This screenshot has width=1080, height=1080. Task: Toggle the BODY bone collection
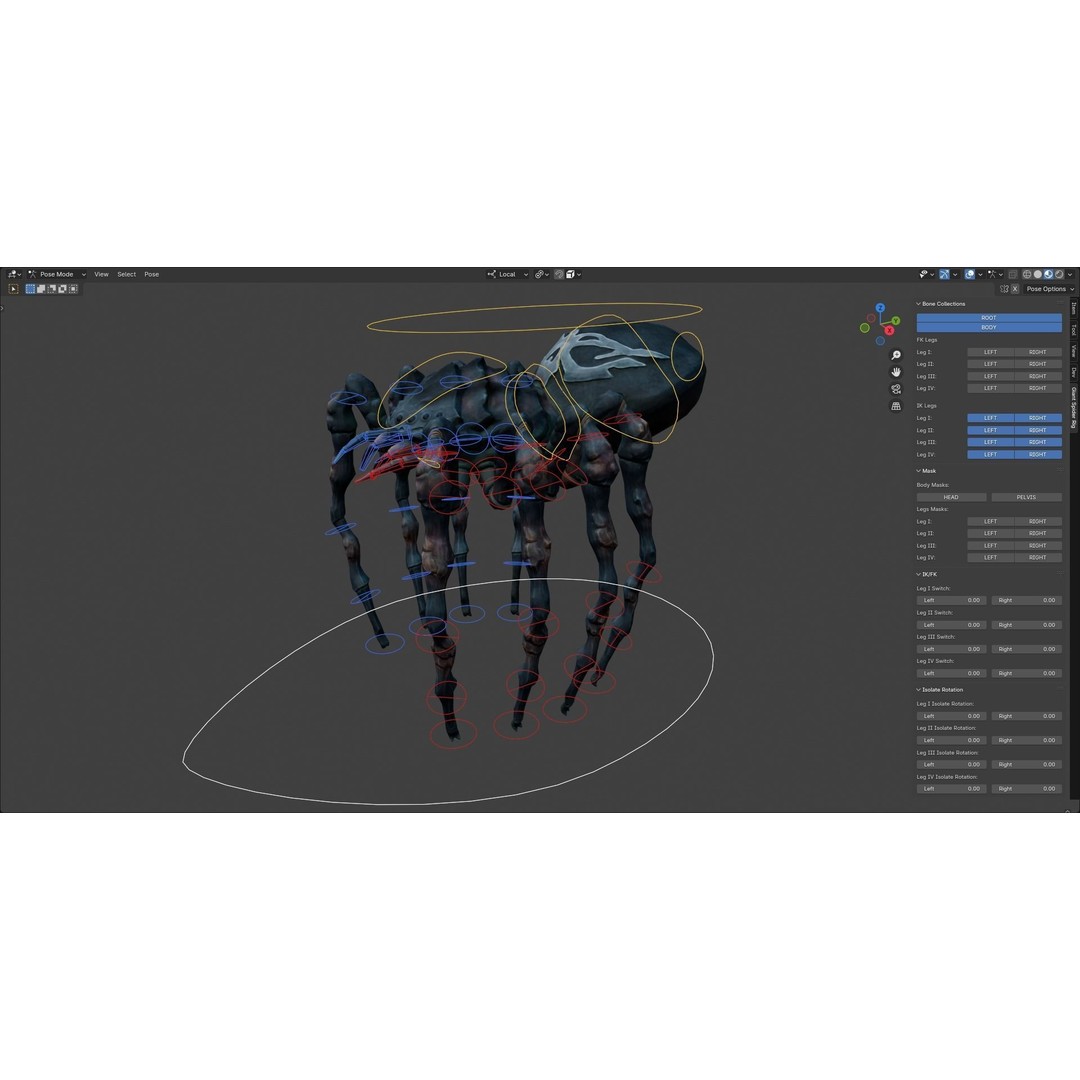click(989, 327)
